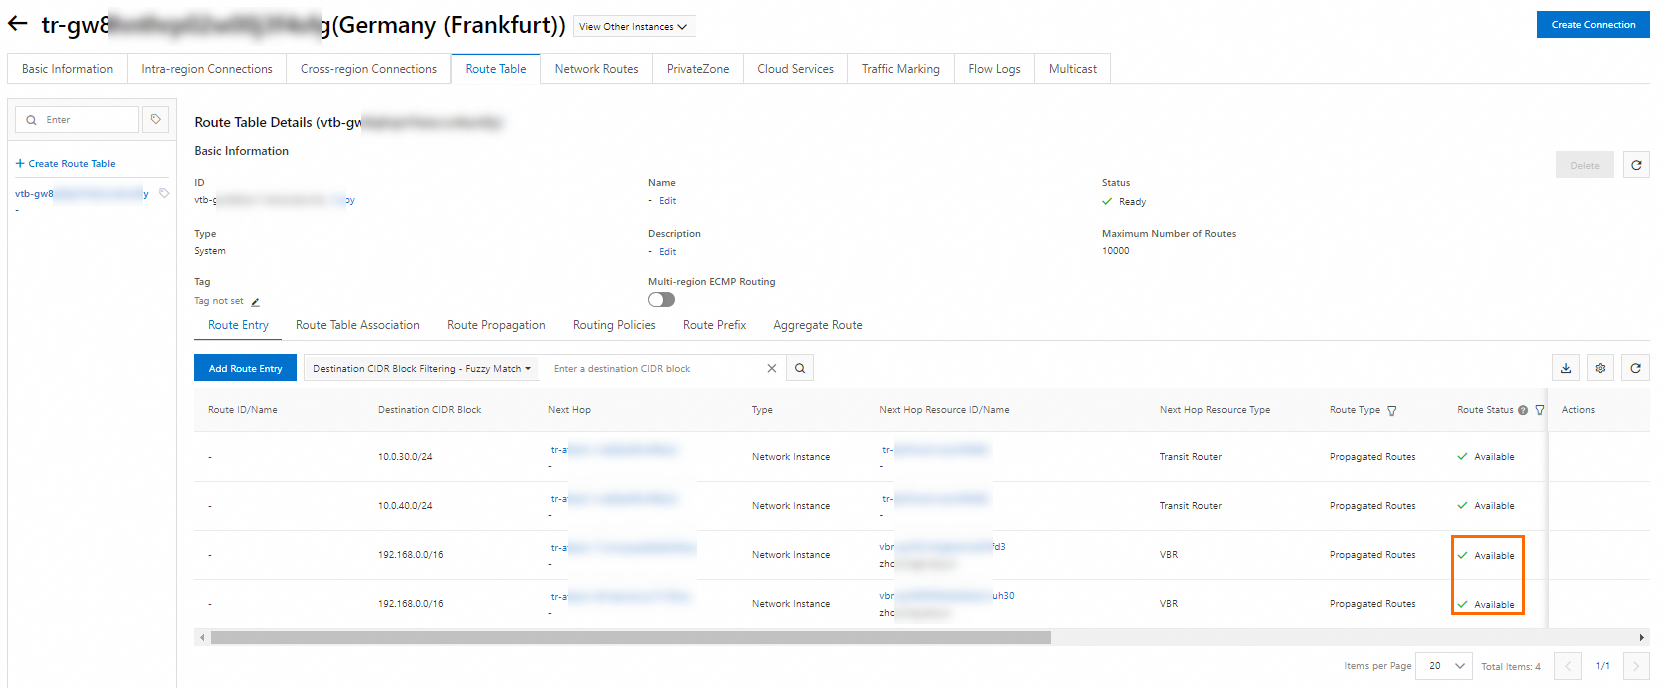The height and width of the screenshot is (688, 1663).
Task: Switch to Network Routes tab
Action: click(596, 69)
